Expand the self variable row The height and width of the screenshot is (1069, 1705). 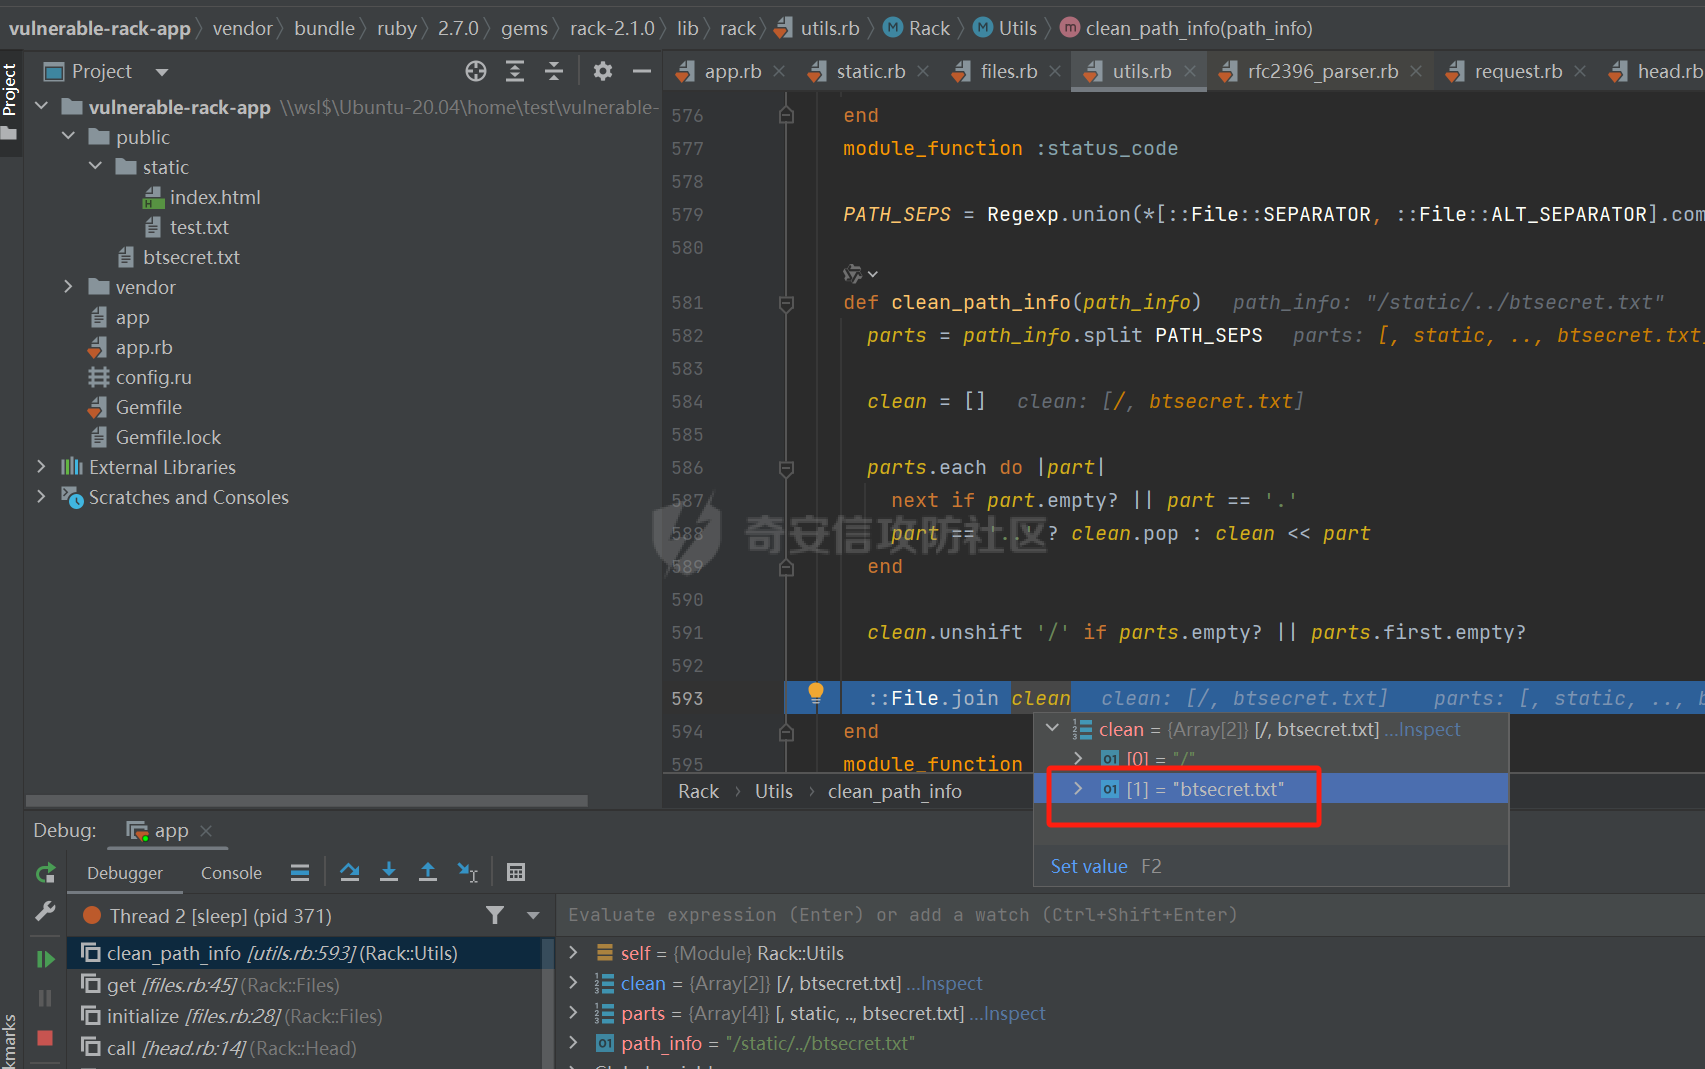point(574,952)
